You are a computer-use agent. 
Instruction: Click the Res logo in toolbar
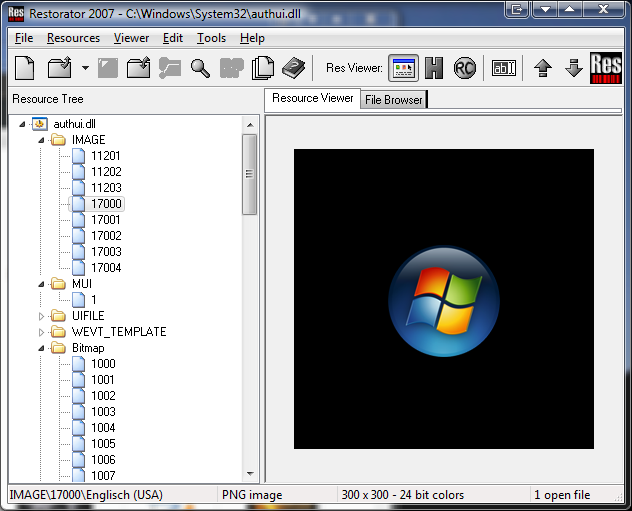click(x=606, y=68)
